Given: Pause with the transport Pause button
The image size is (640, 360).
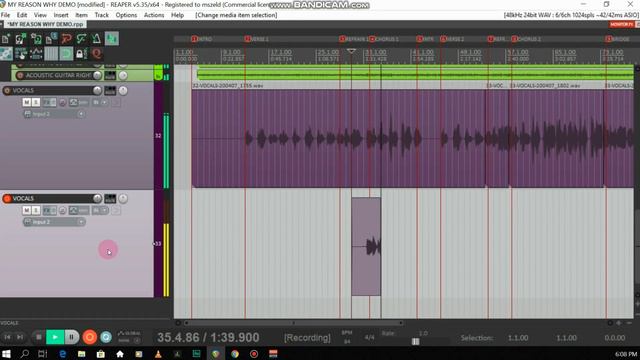Looking at the screenshot, I should pyautogui.click(x=71, y=337).
